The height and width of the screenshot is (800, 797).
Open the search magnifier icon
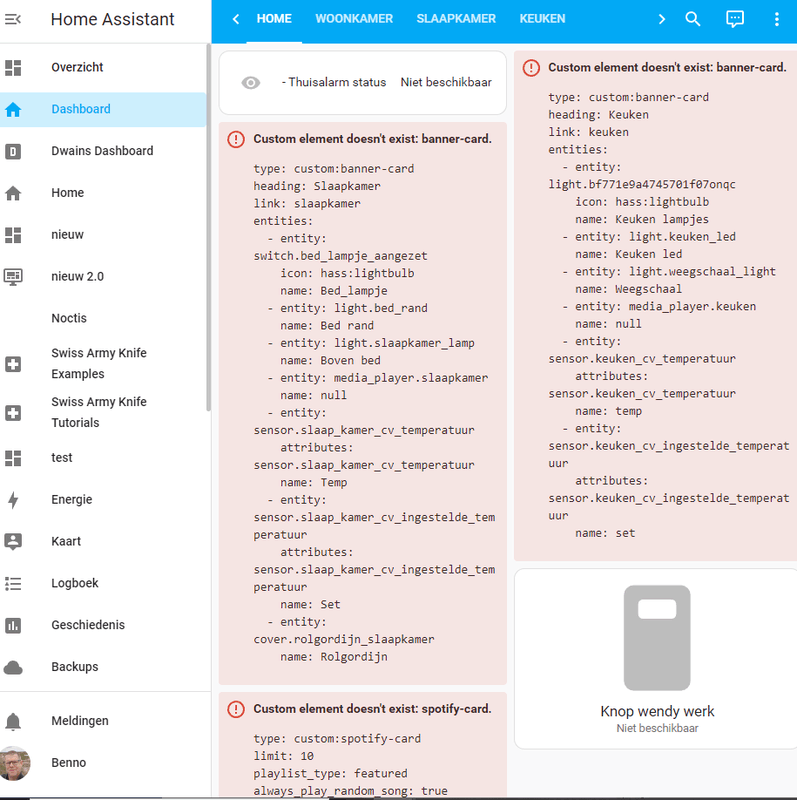(693, 19)
